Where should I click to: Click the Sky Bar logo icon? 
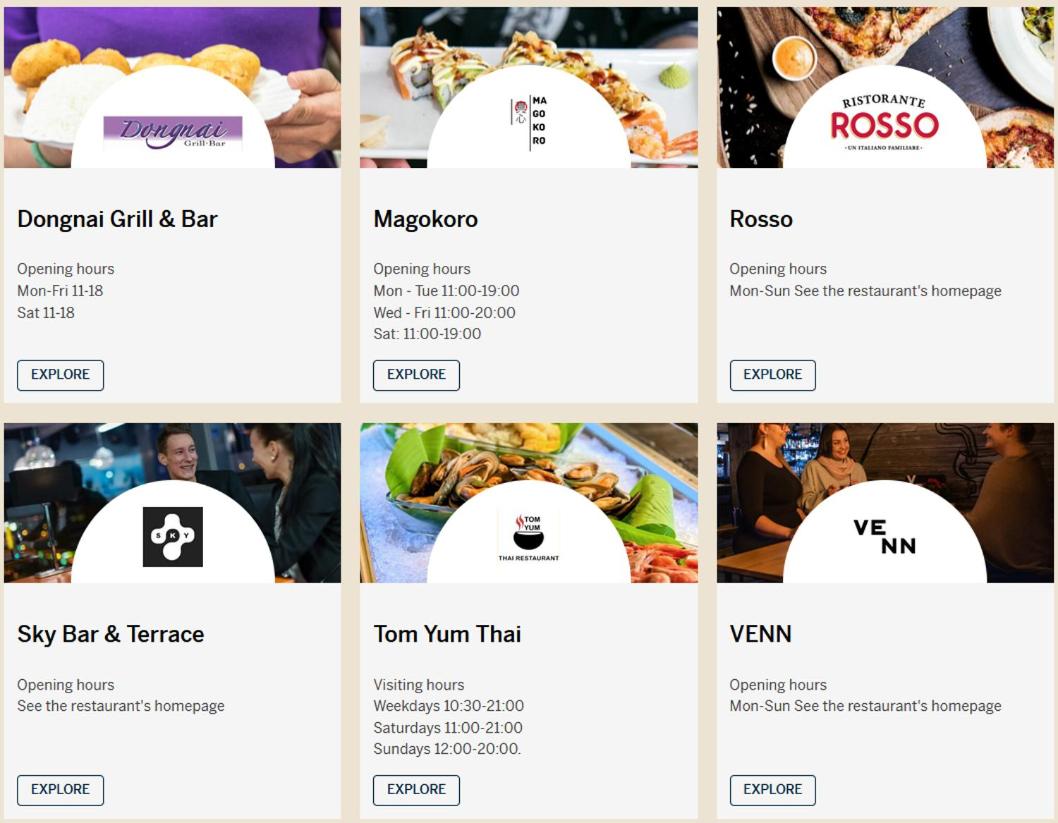pos(172,537)
